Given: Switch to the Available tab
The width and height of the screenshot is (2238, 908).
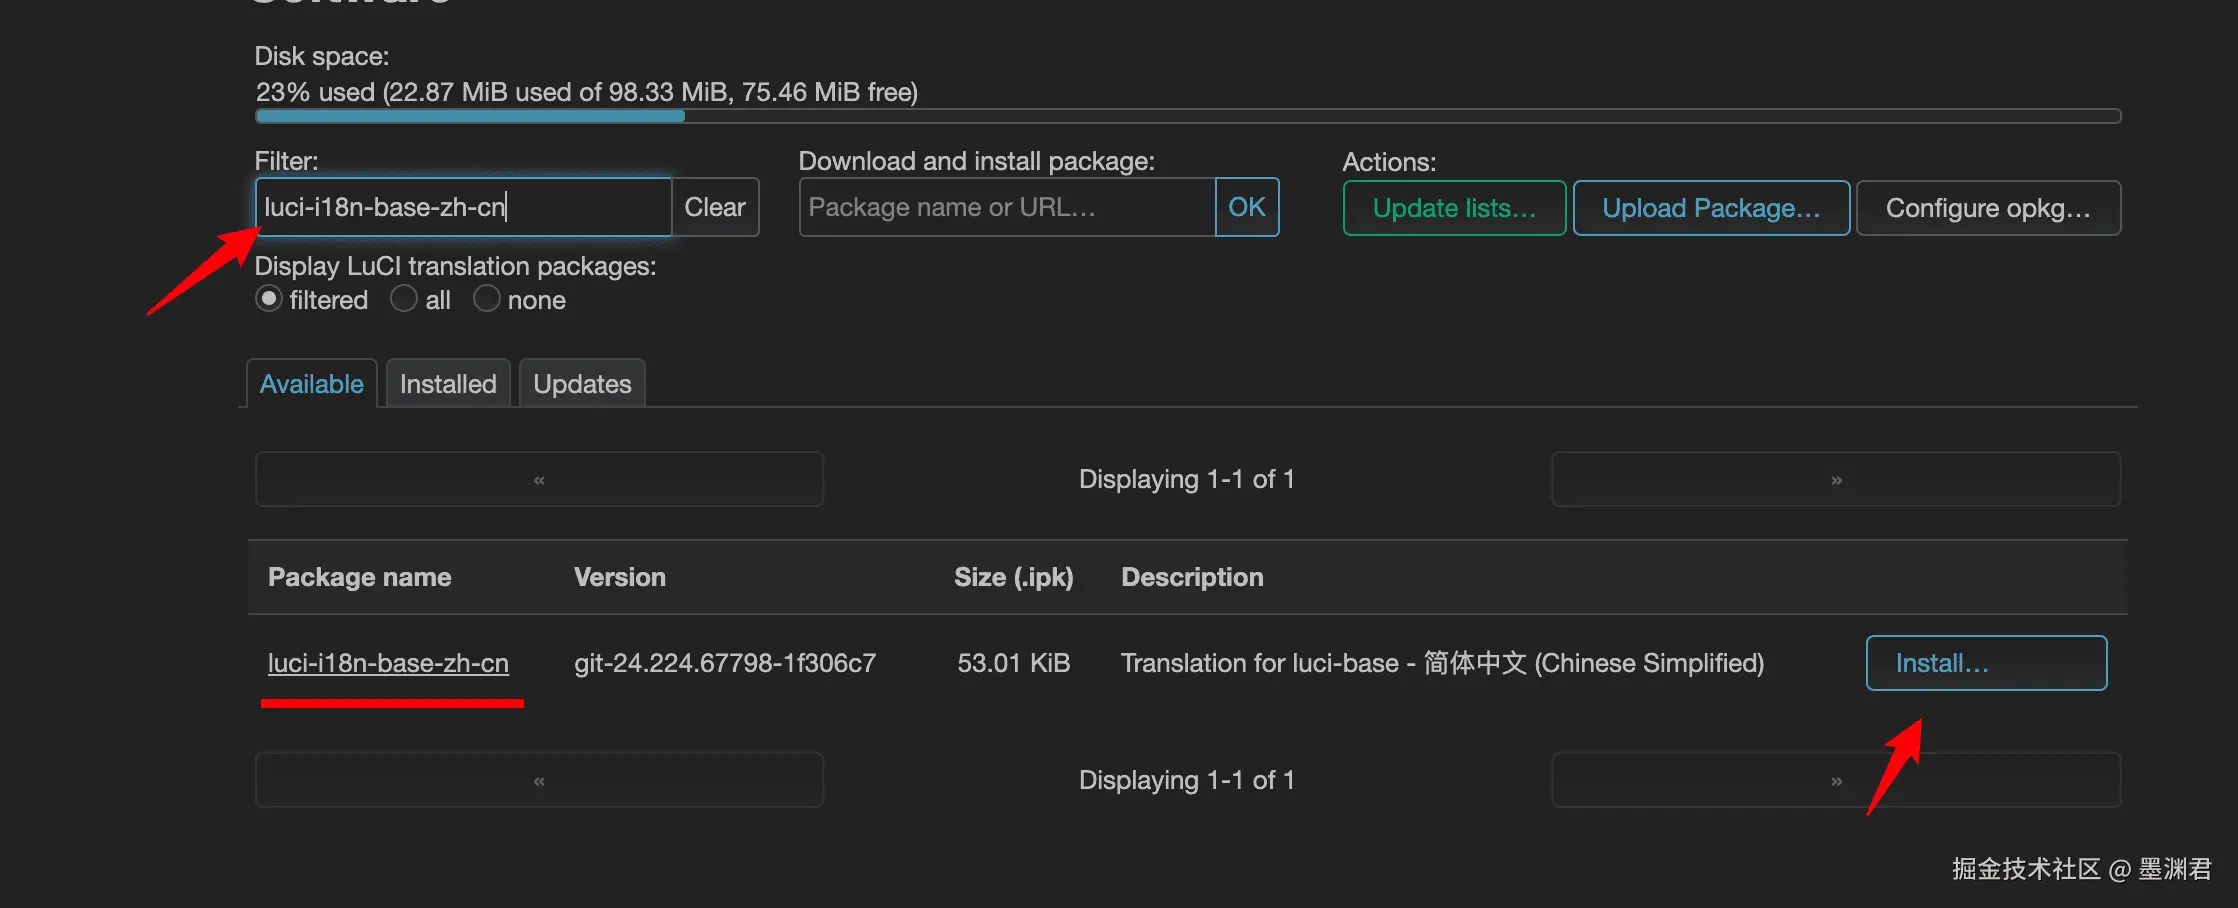Looking at the screenshot, I should tap(311, 384).
